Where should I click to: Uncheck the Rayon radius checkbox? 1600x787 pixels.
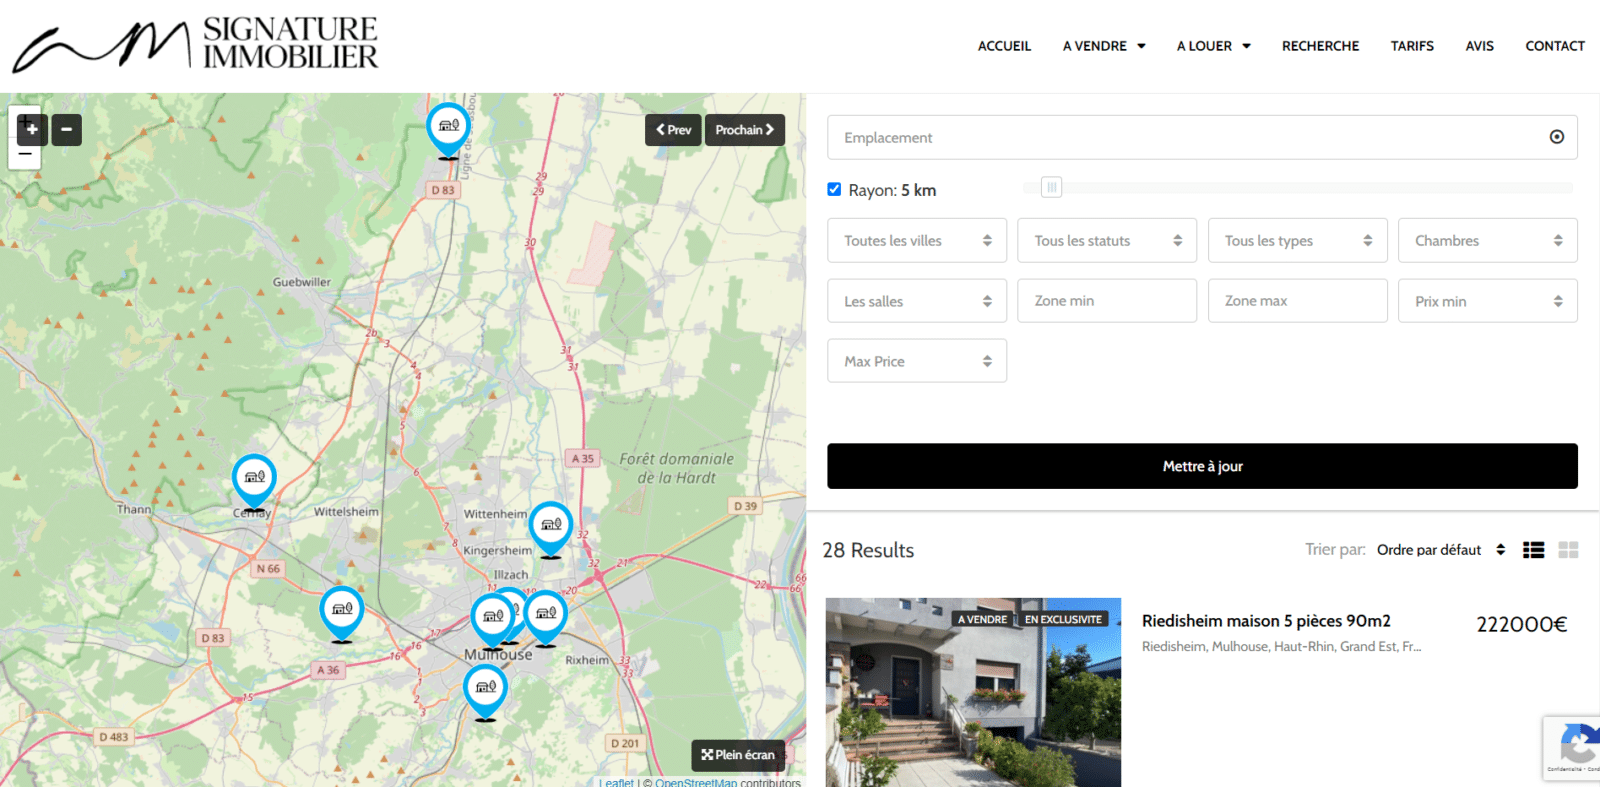pos(834,189)
